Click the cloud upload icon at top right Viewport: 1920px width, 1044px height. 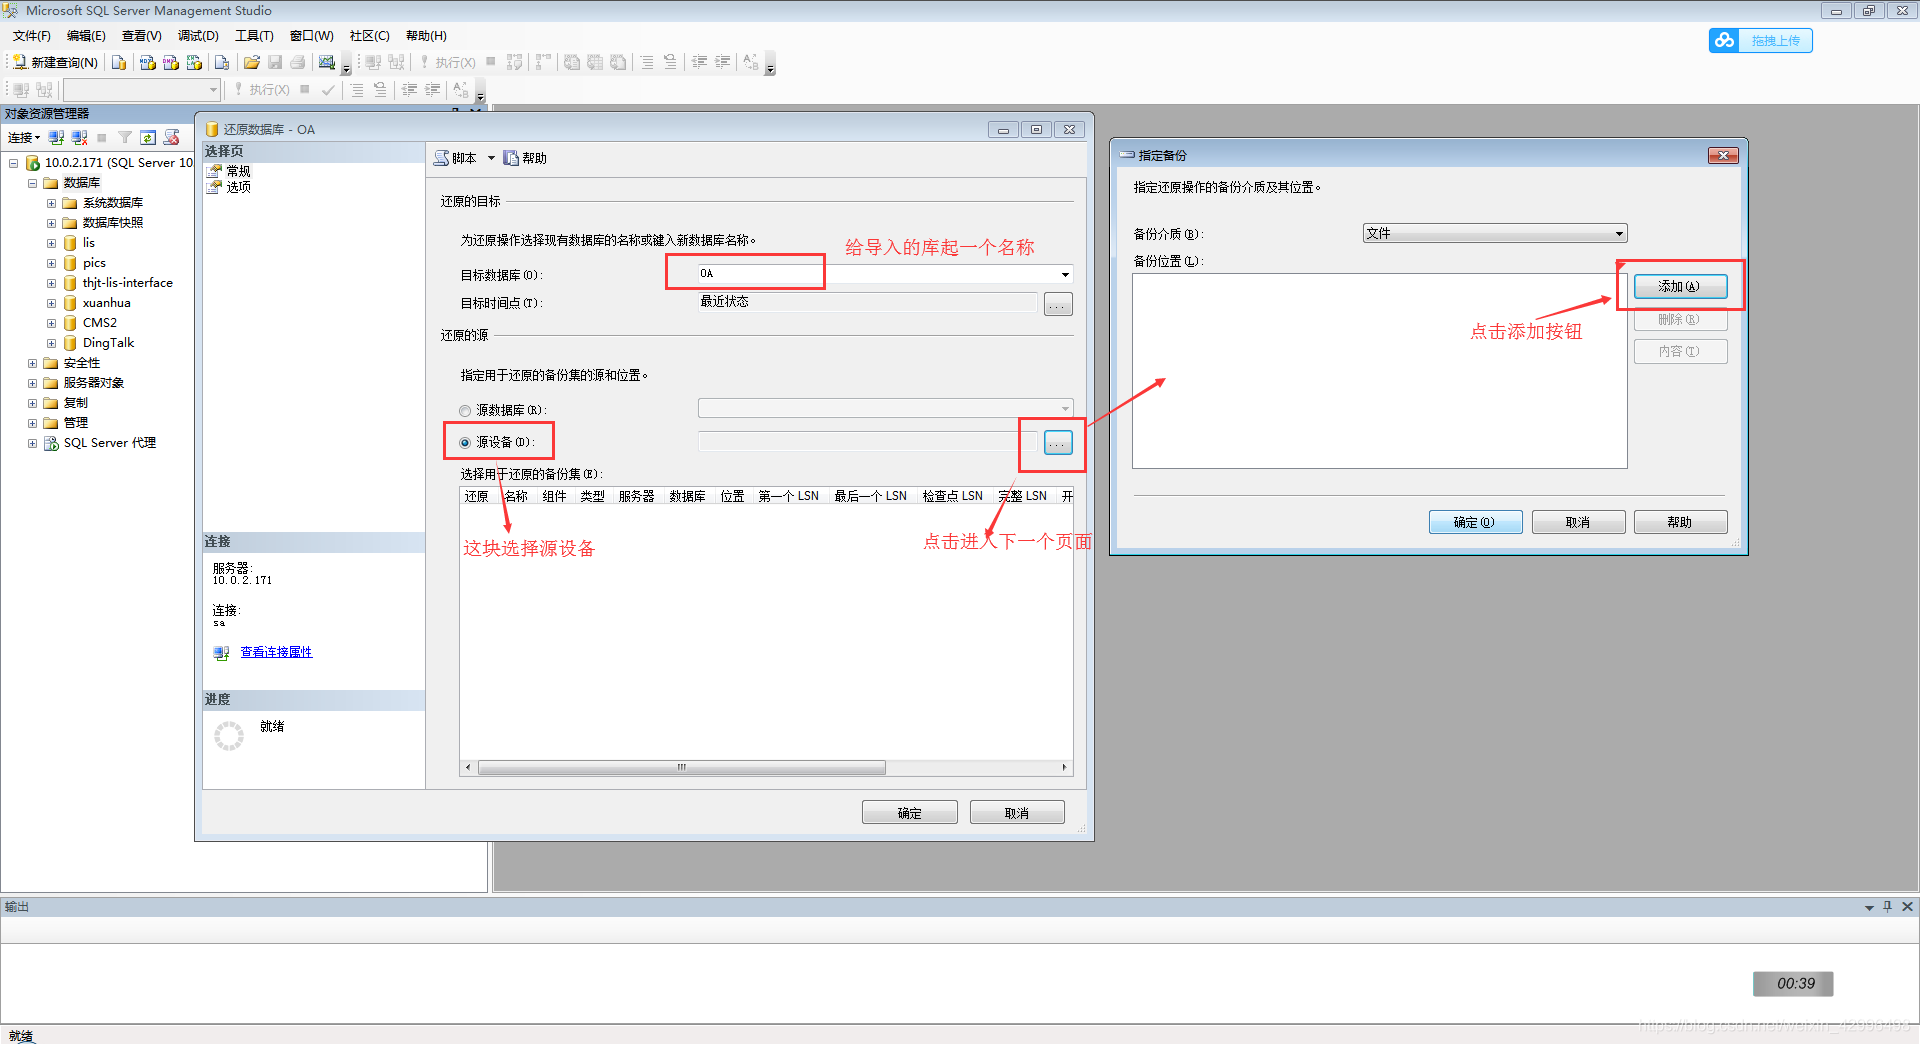1724,40
